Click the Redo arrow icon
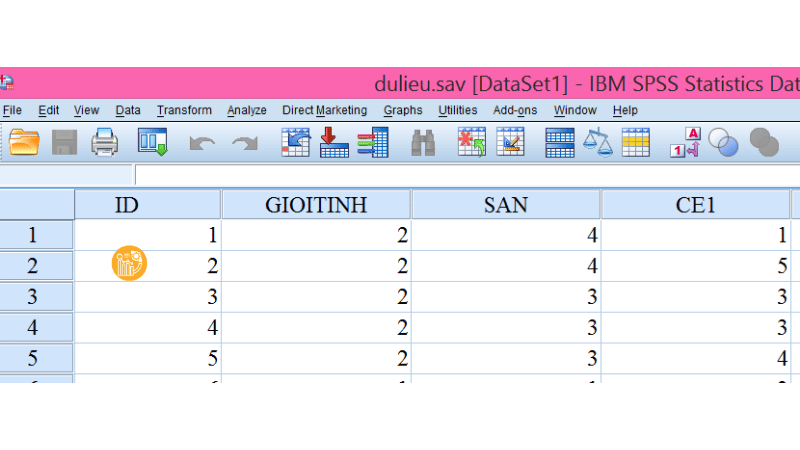Image resolution: width=800 pixels, height=450 pixels. [x=244, y=144]
